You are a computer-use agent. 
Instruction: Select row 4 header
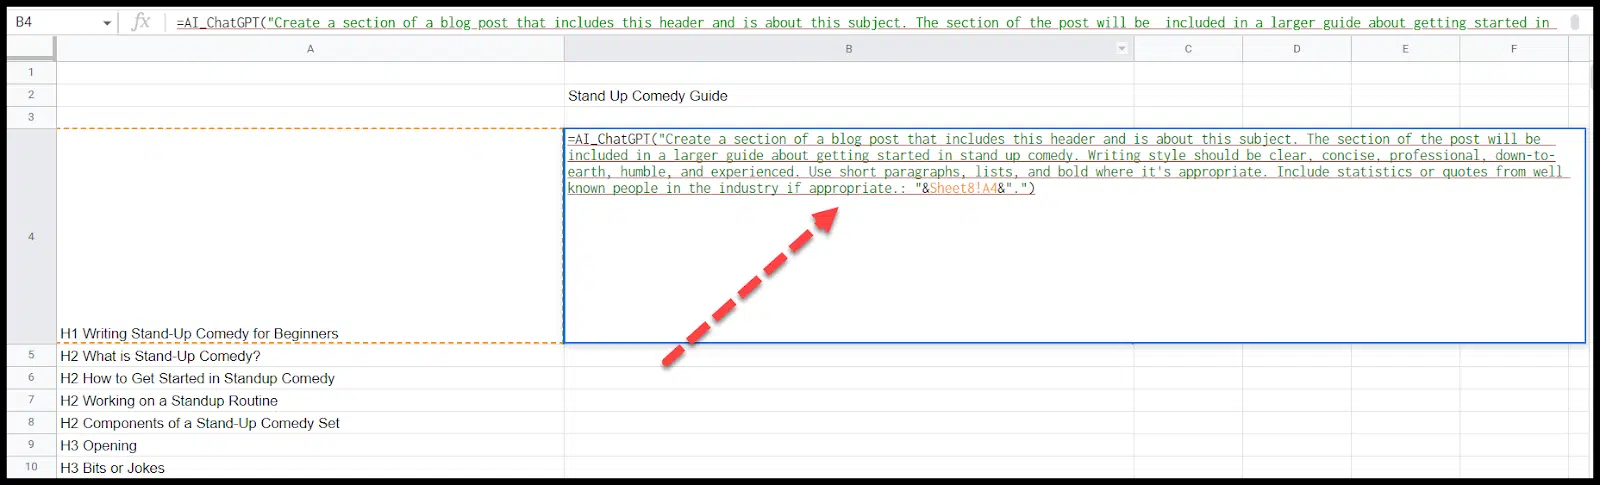[31, 237]
